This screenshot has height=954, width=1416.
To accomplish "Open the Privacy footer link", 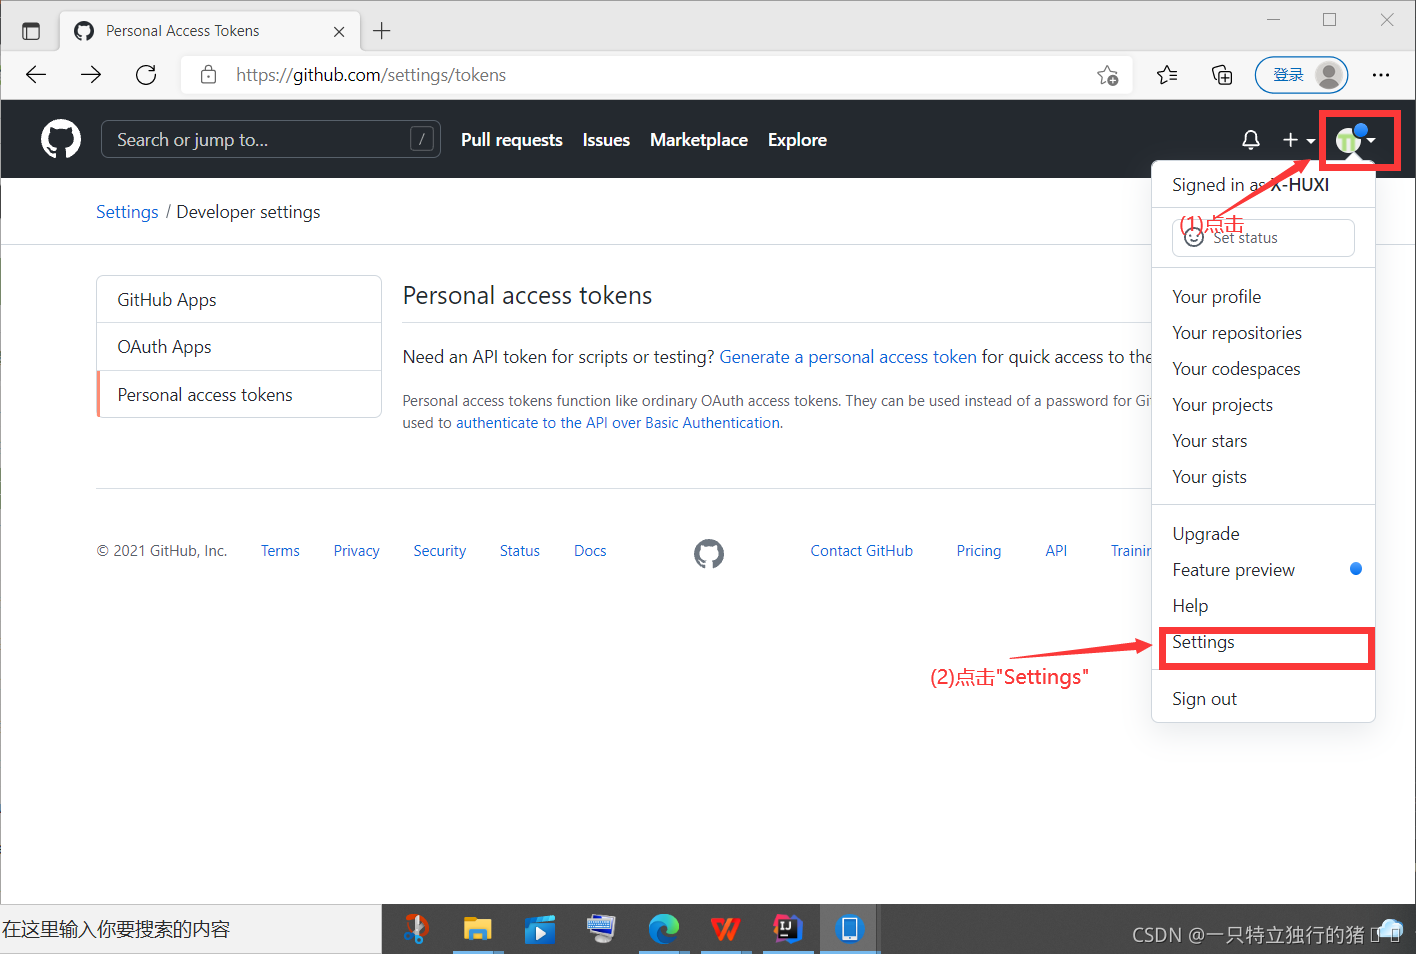I will (x=356, y=551).
